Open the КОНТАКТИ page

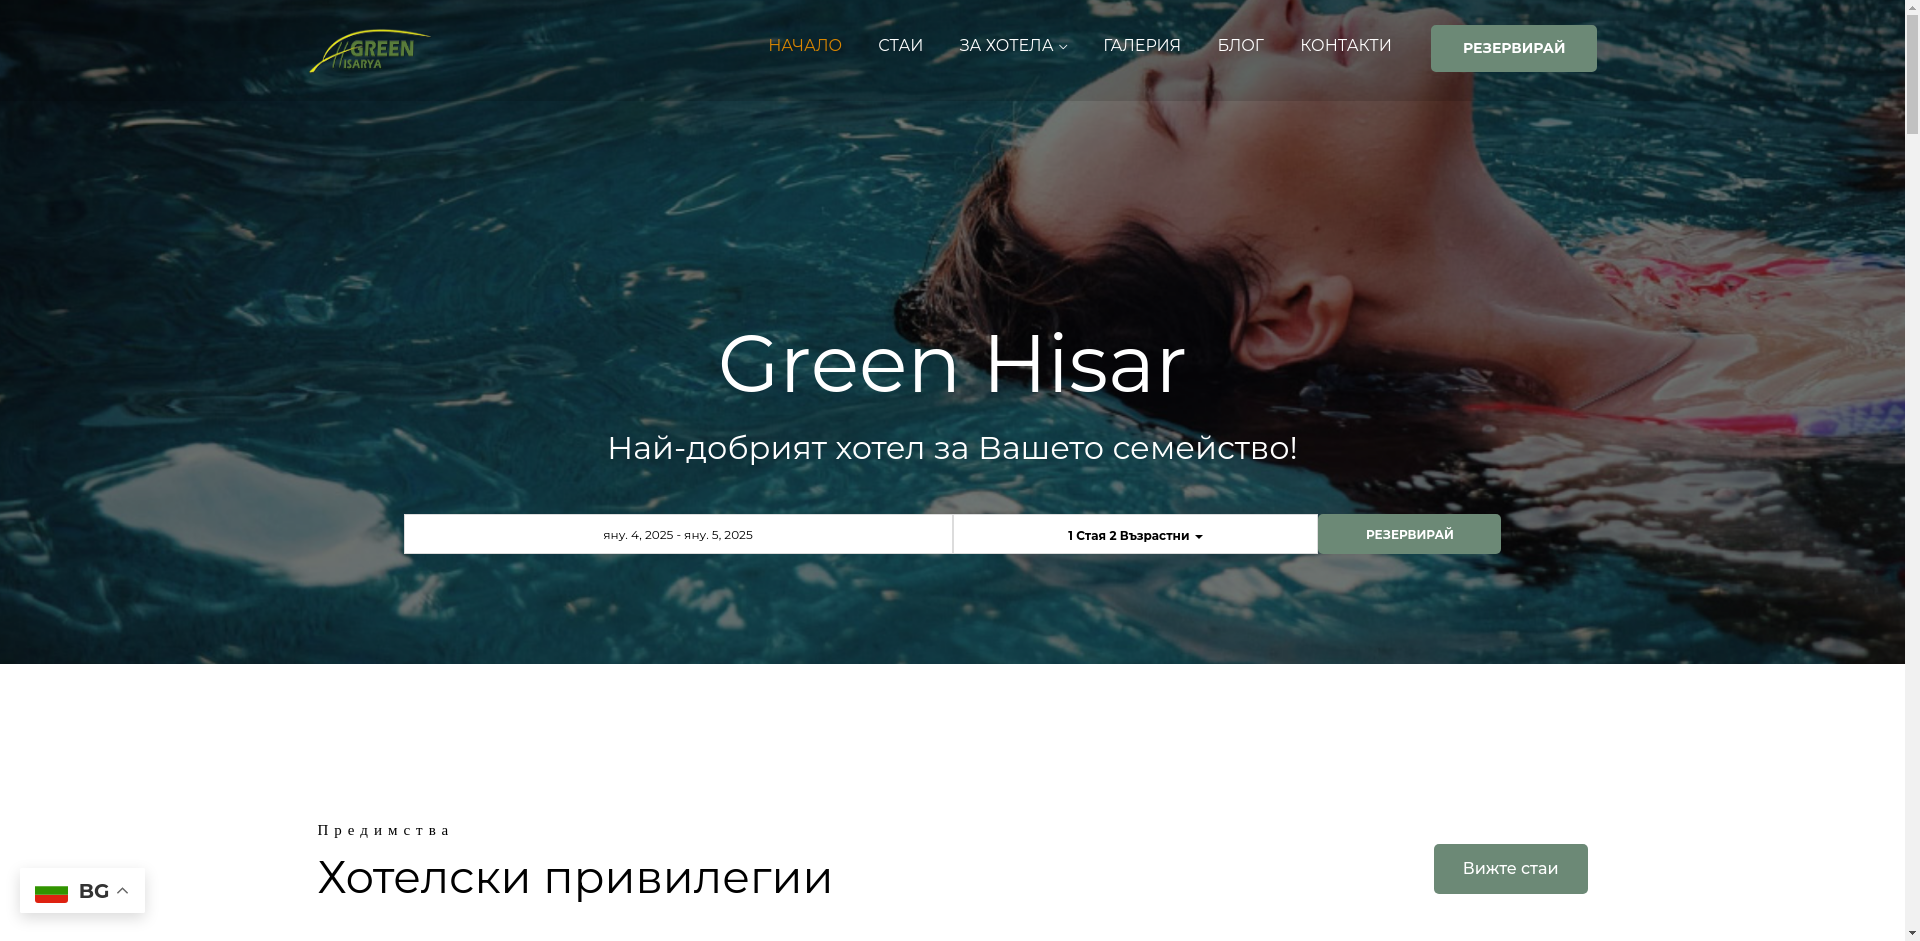click(x=1345, y=45)
